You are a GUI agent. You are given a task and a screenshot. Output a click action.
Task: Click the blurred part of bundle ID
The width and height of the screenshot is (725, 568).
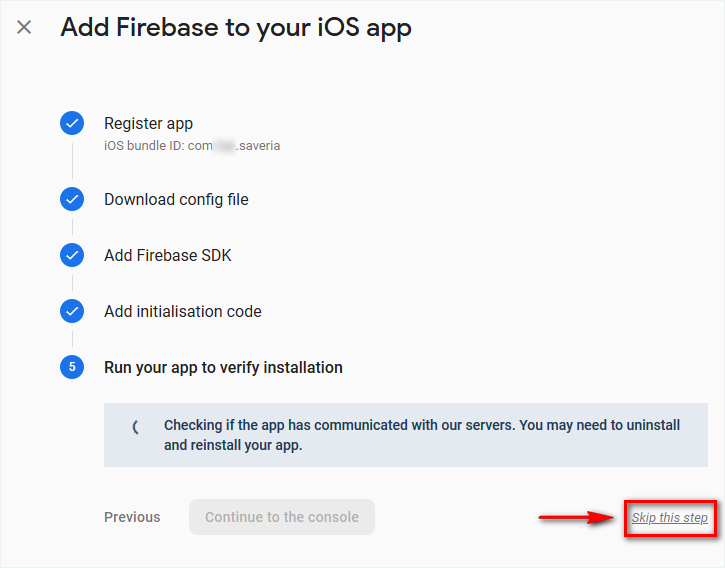pos(225,146)
